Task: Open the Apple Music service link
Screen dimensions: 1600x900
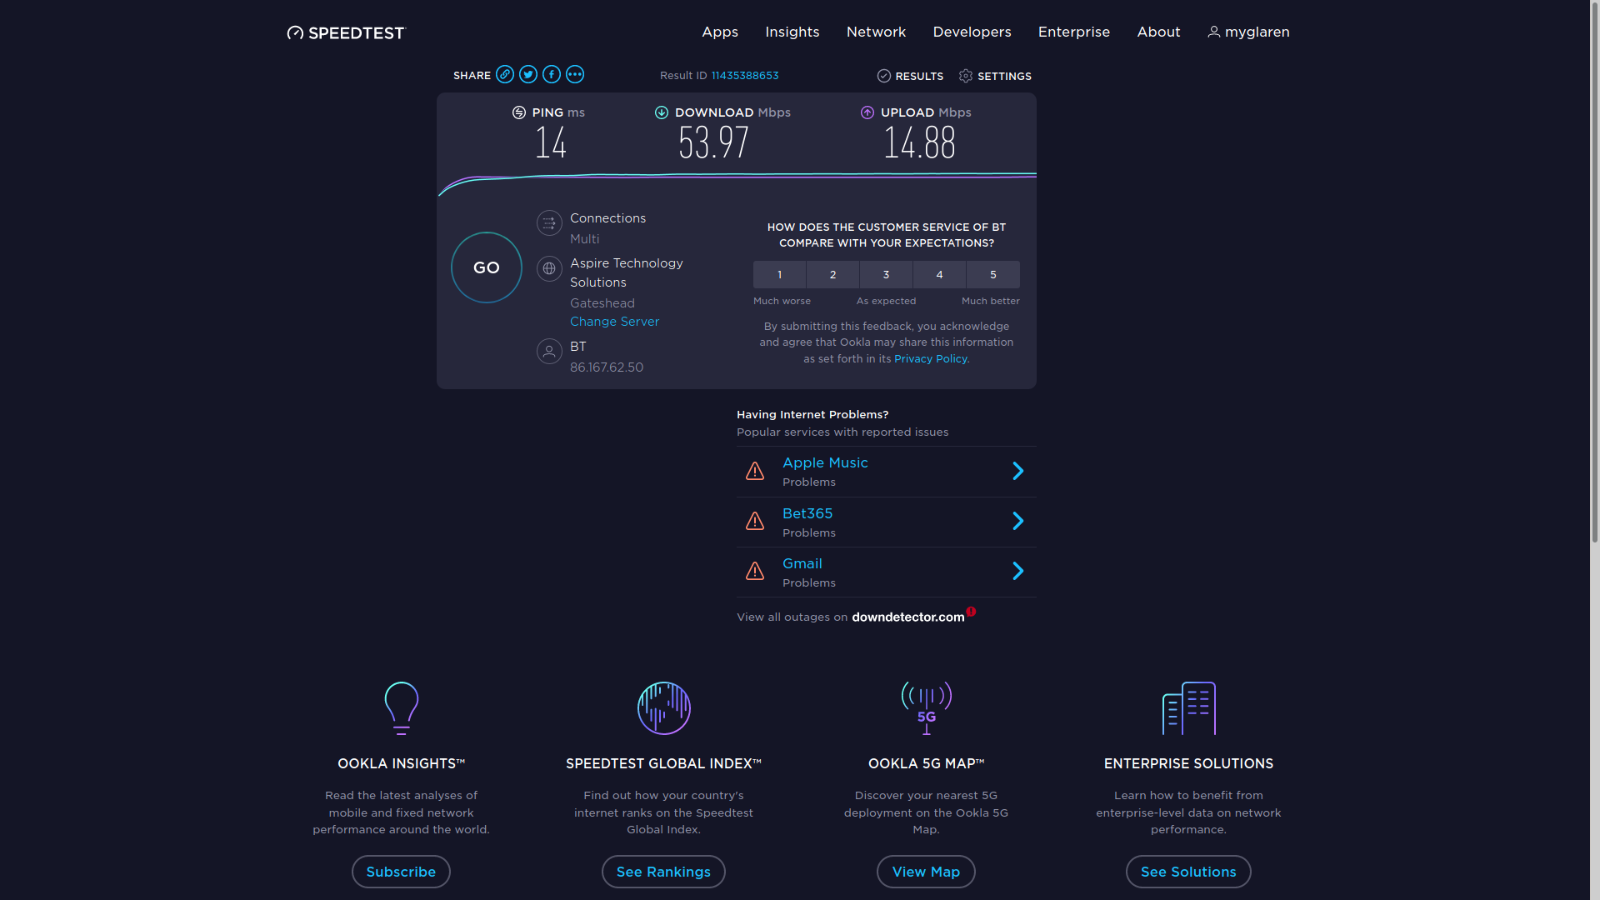Action: pyautogui.click(x=825, y=463)
